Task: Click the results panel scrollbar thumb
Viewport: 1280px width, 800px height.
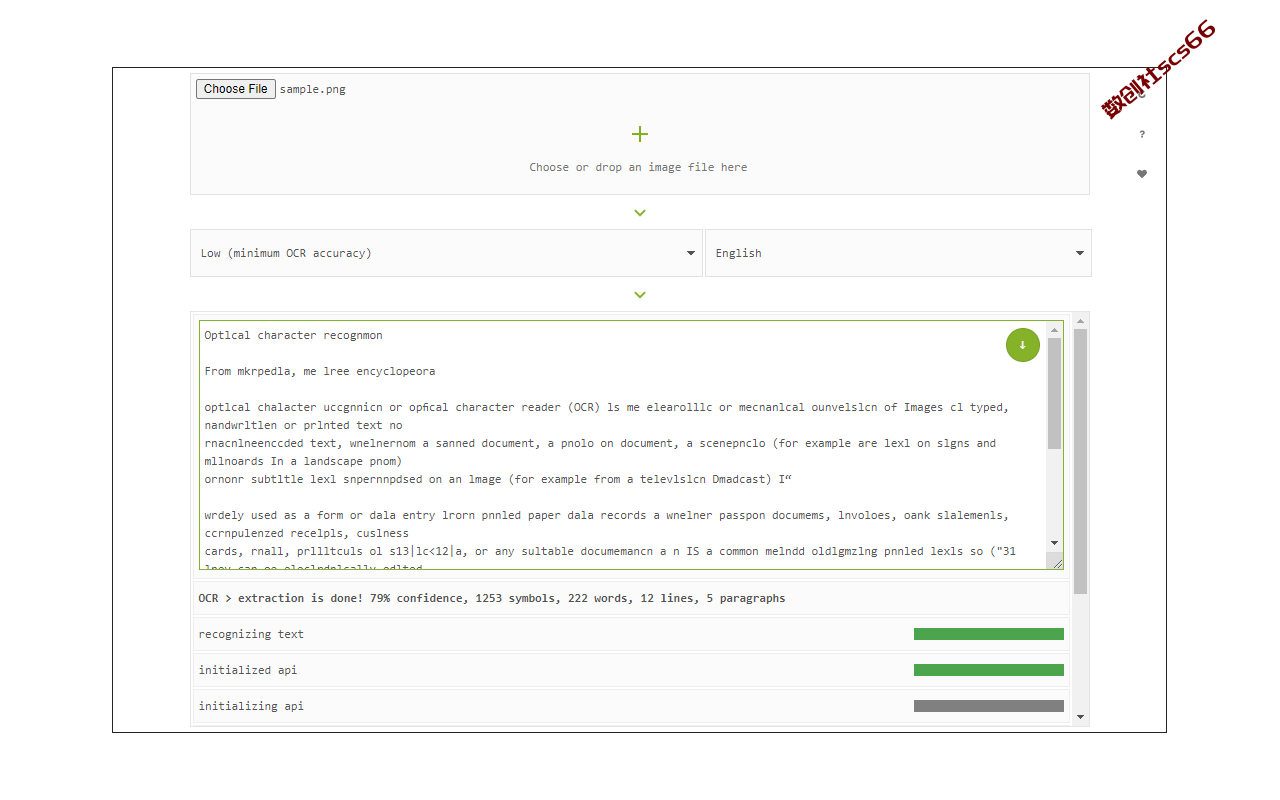Action: pos(1080,461)
